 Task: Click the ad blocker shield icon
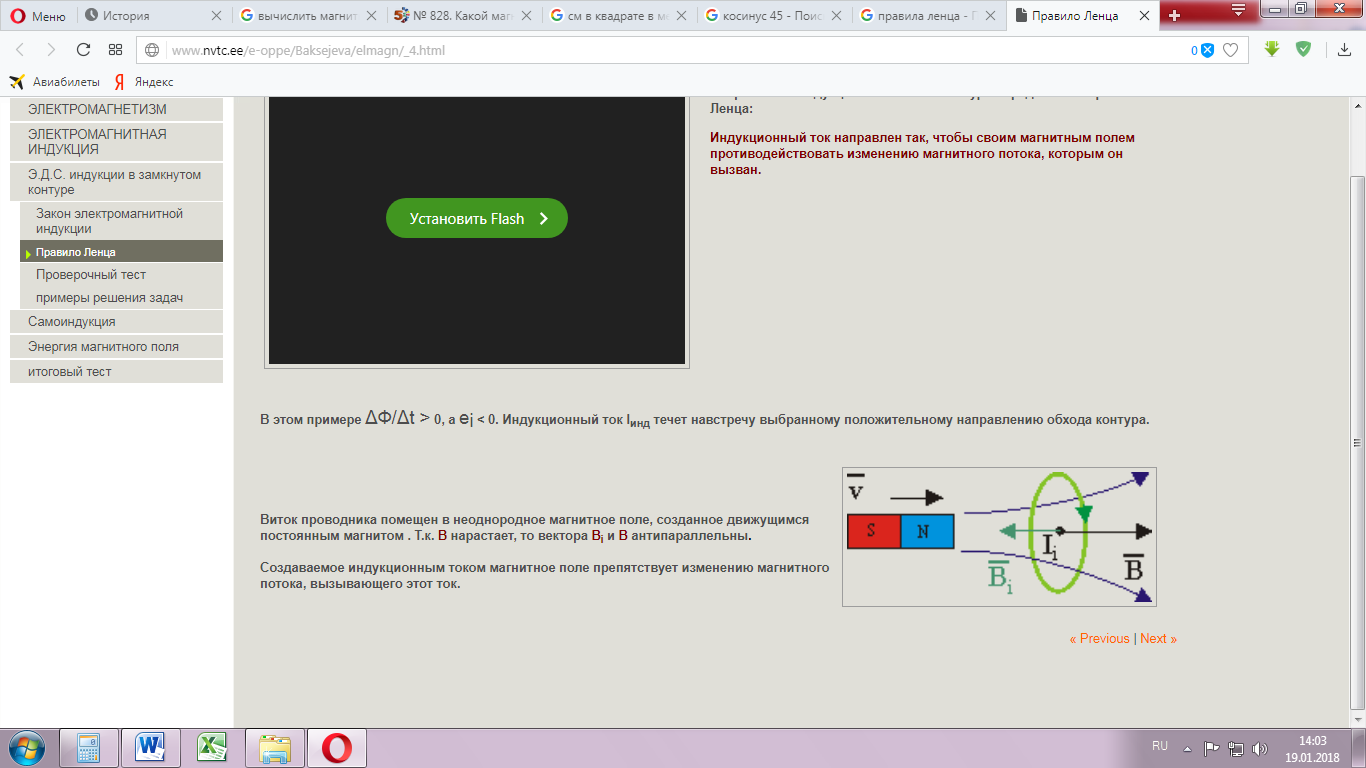click(1303, 49)
